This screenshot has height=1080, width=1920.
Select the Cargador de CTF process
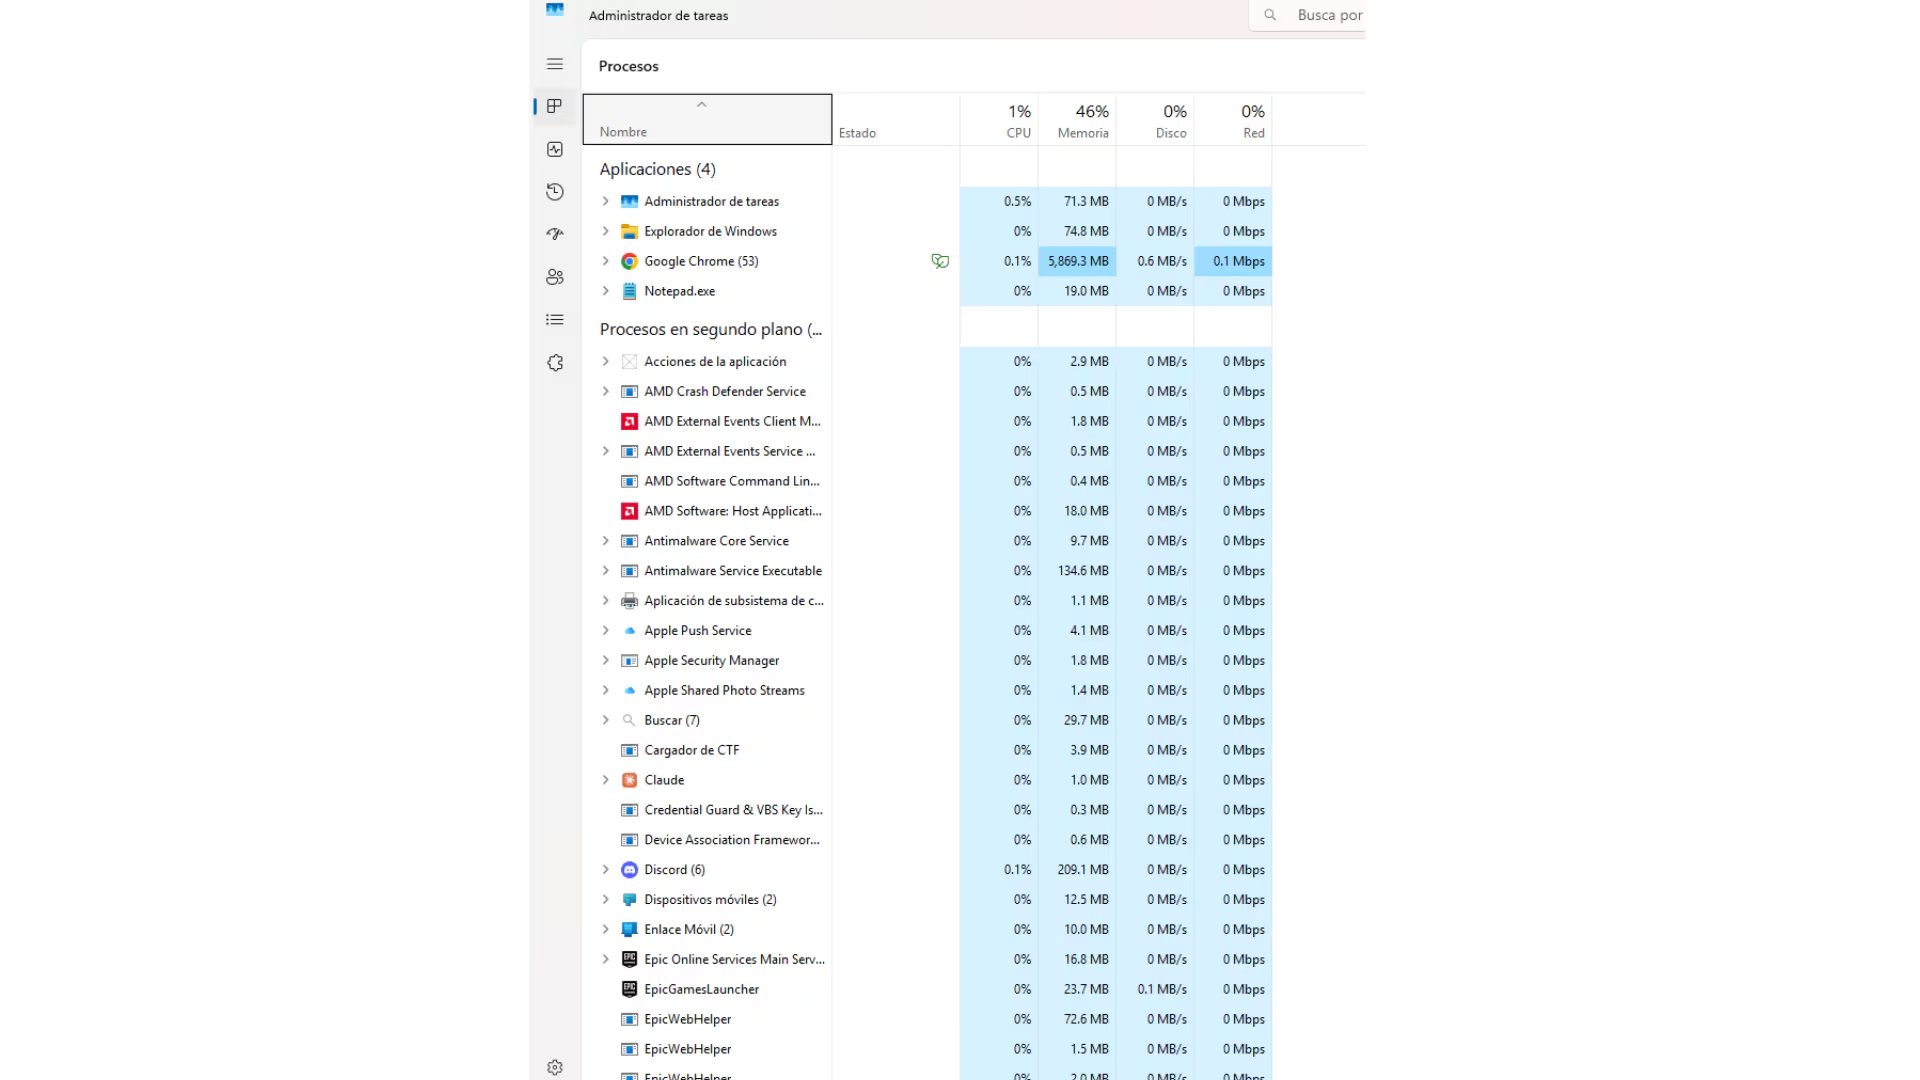tap(927, 750)
